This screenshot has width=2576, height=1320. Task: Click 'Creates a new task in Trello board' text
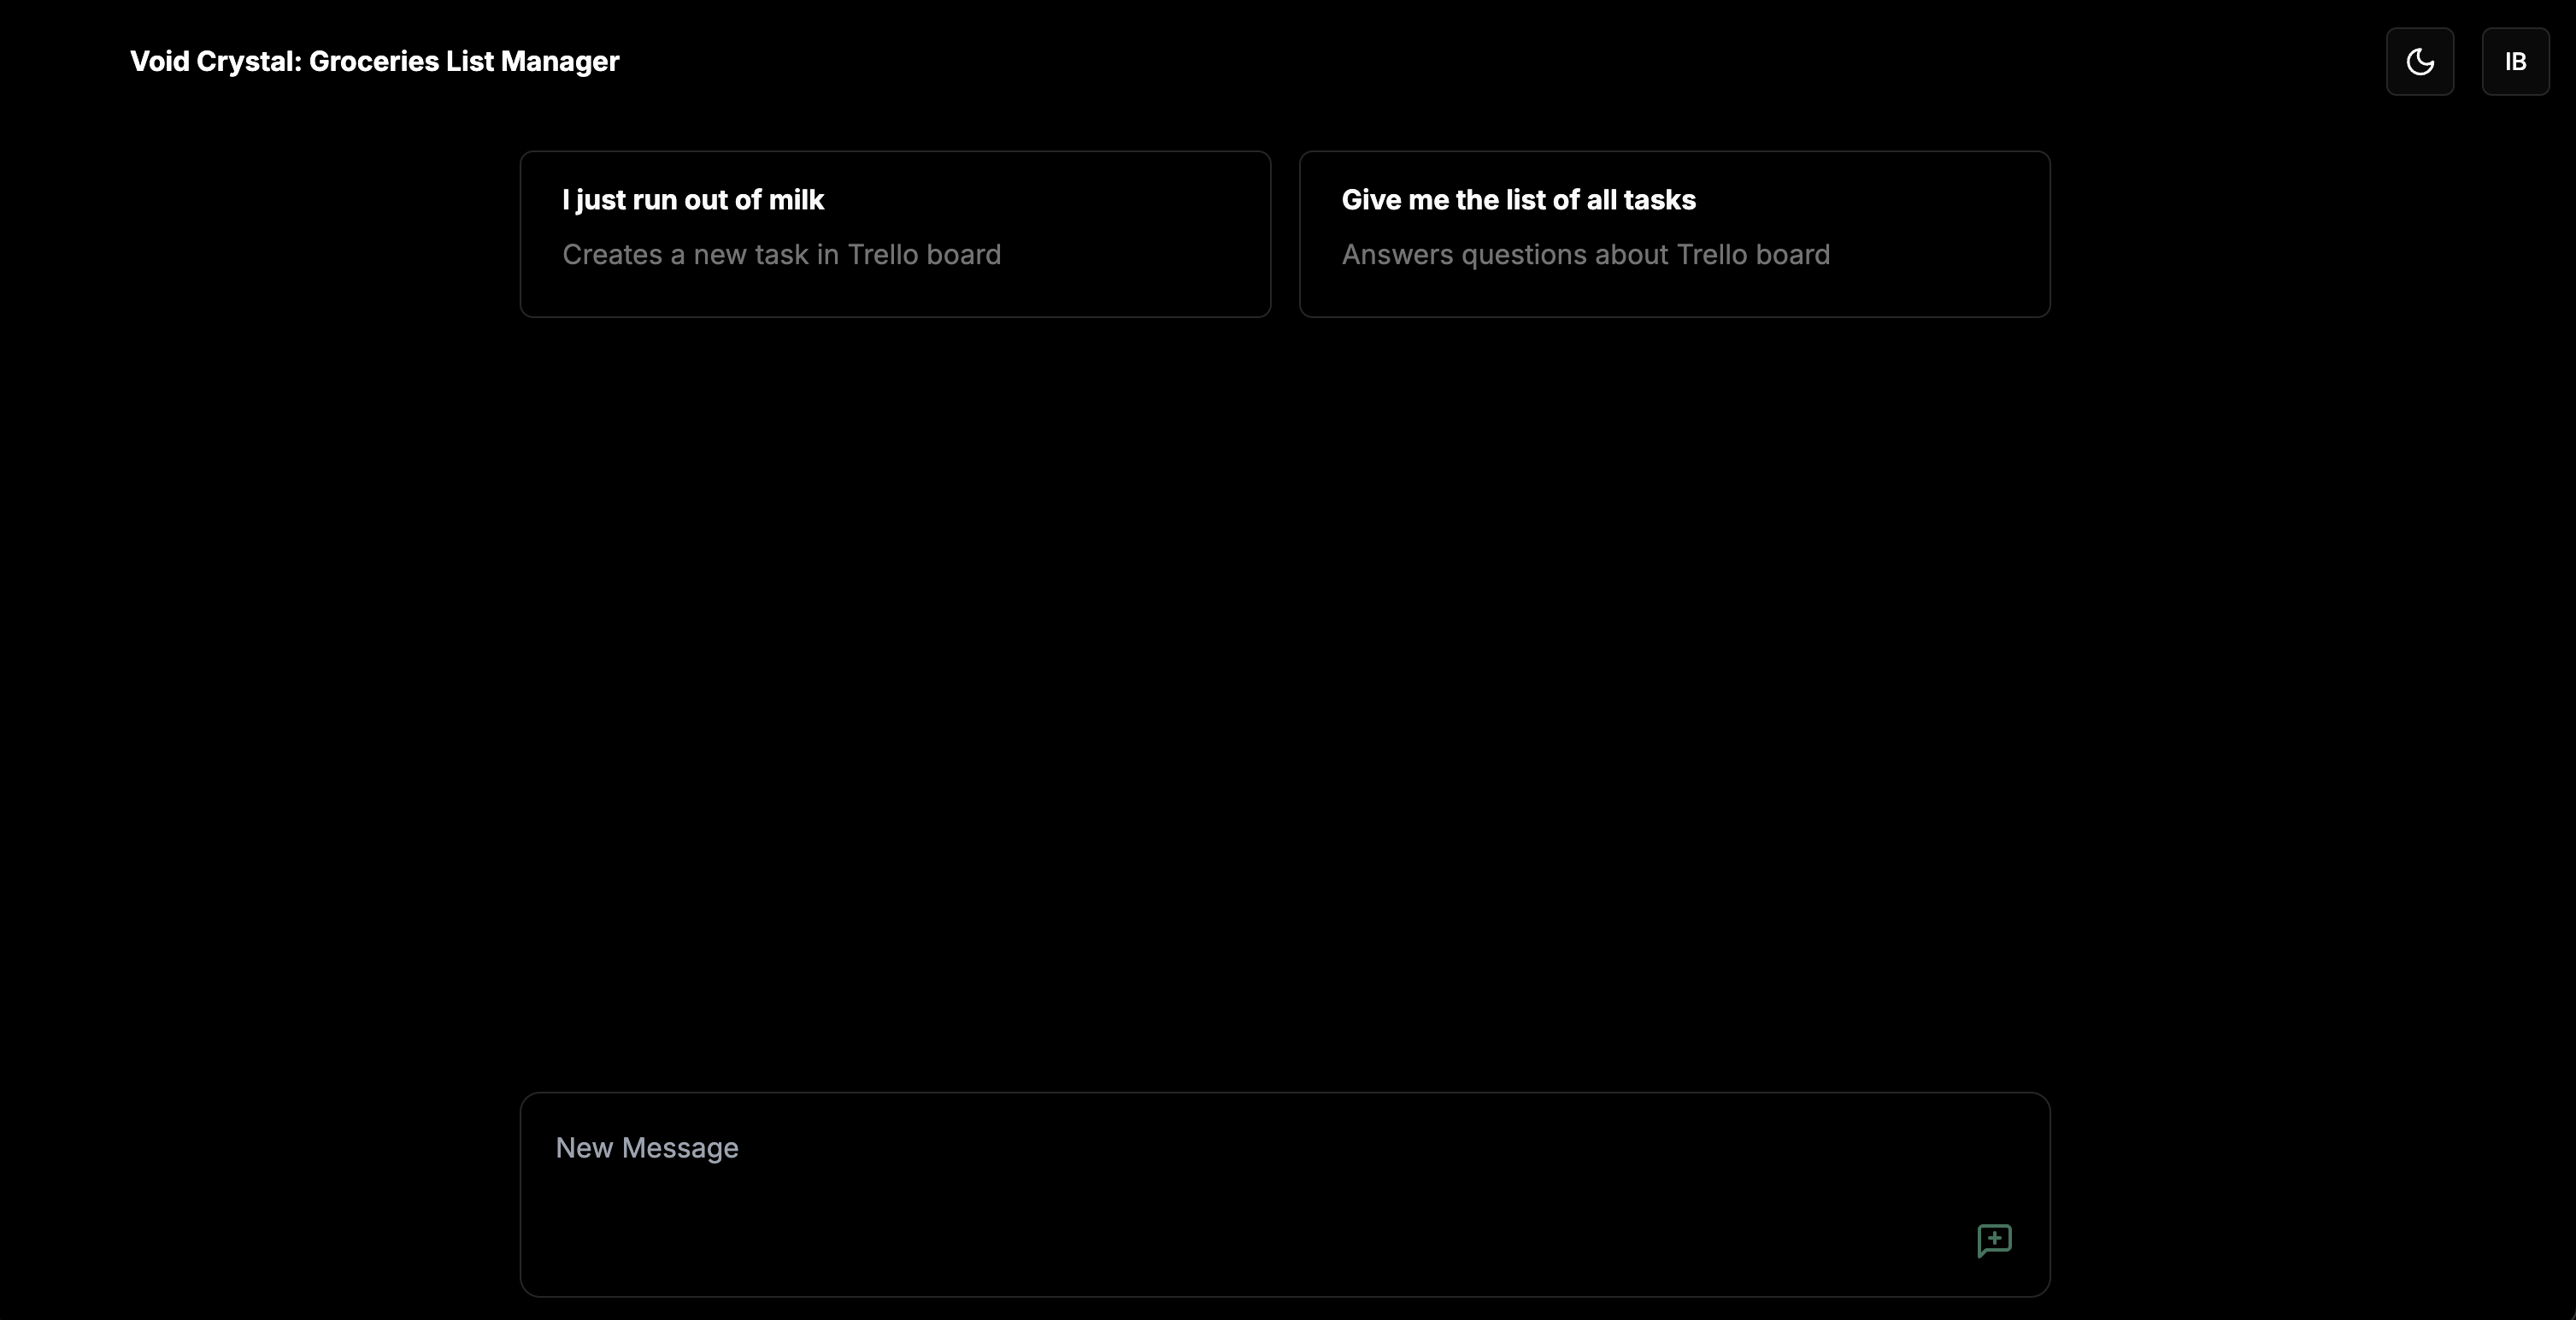pos(781,255)
